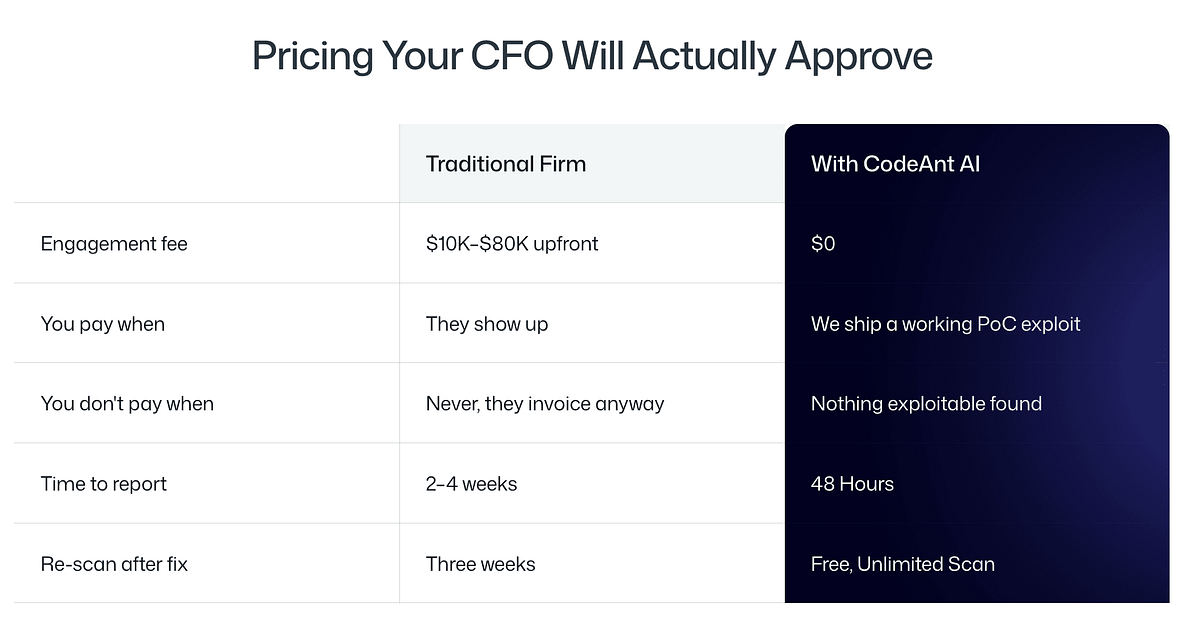Viewport: 1200px width, 631px height.
Task: Select the 'With CodeAnt AI' column header
Action: pos(977,163)
